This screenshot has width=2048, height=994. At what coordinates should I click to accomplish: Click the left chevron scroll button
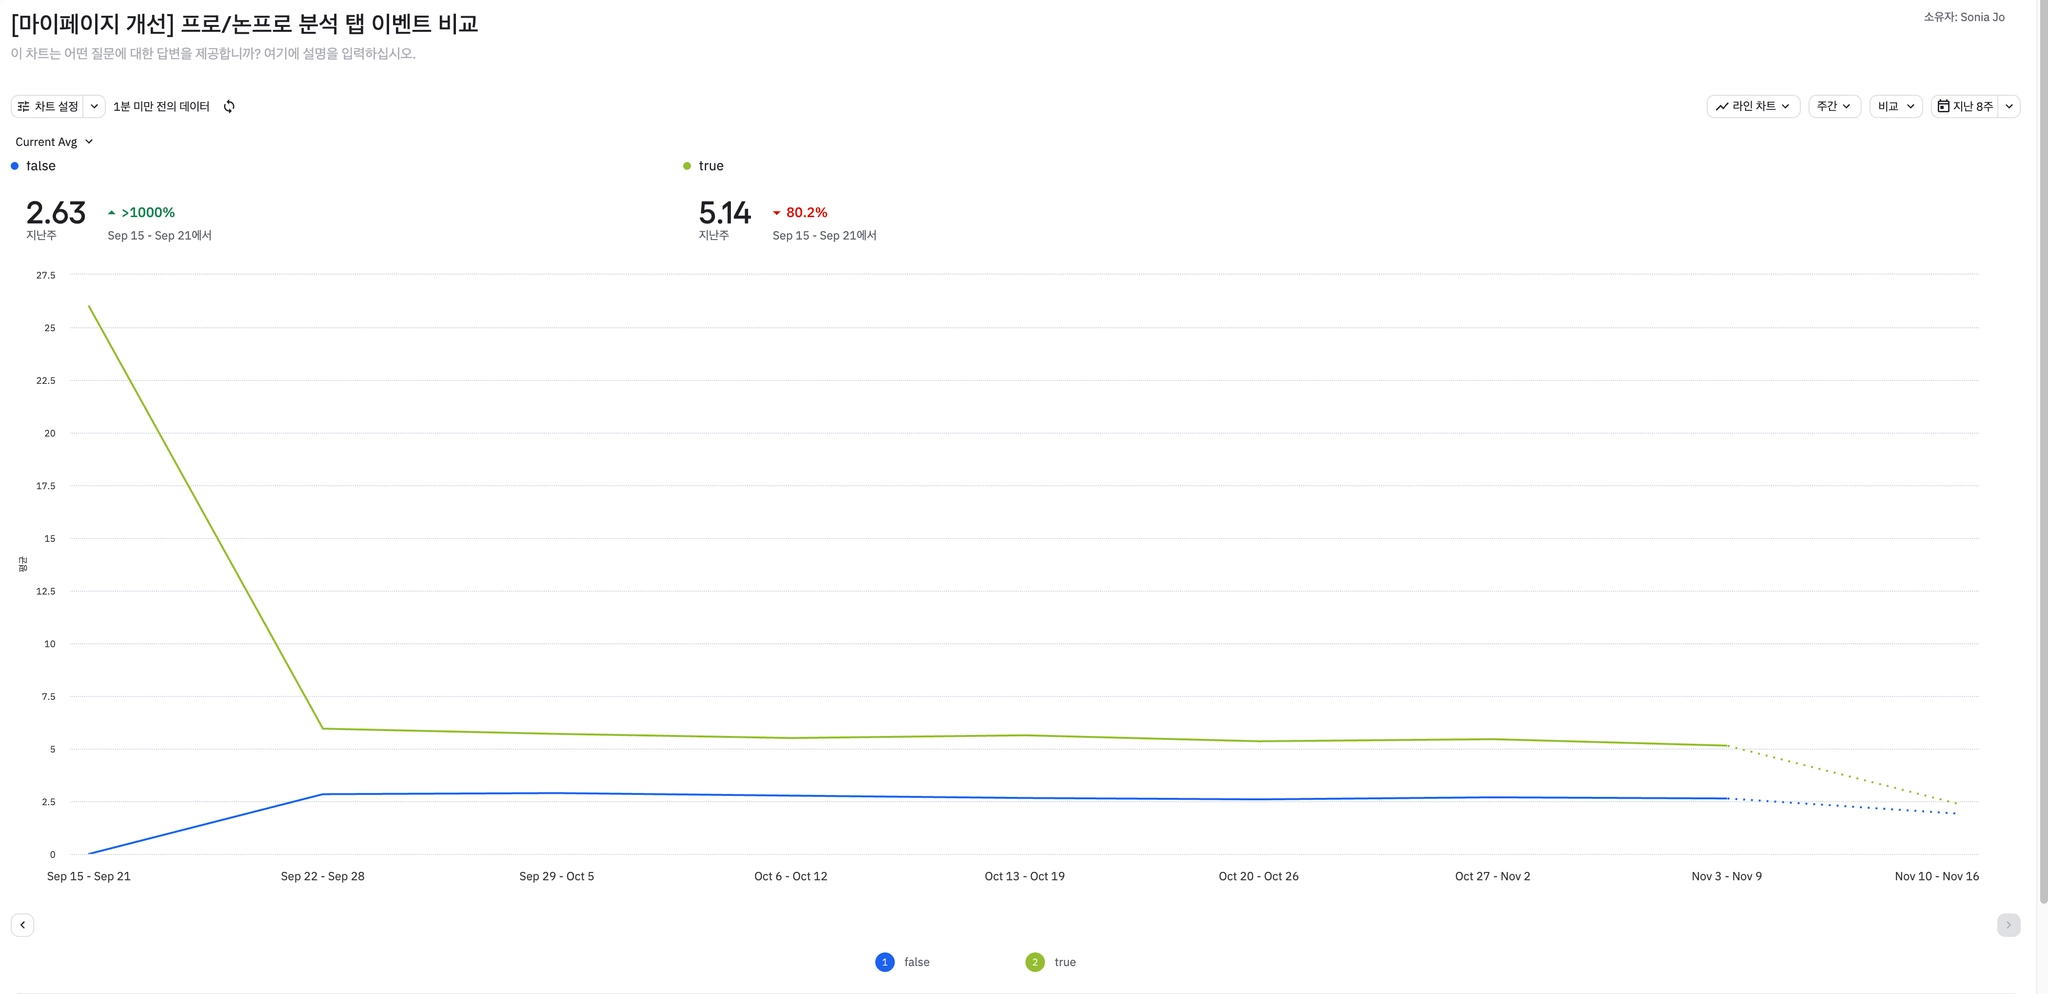tap(23, 925)
